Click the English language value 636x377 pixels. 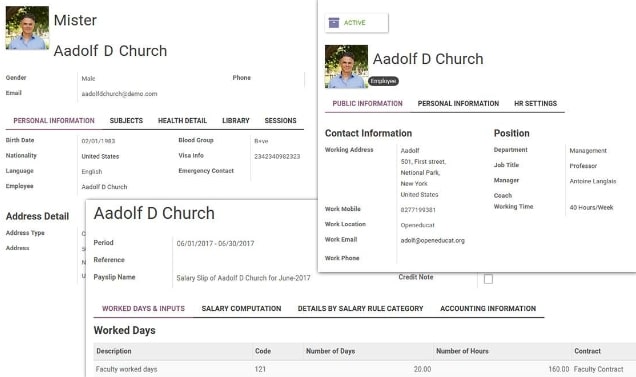click(92, 172)
